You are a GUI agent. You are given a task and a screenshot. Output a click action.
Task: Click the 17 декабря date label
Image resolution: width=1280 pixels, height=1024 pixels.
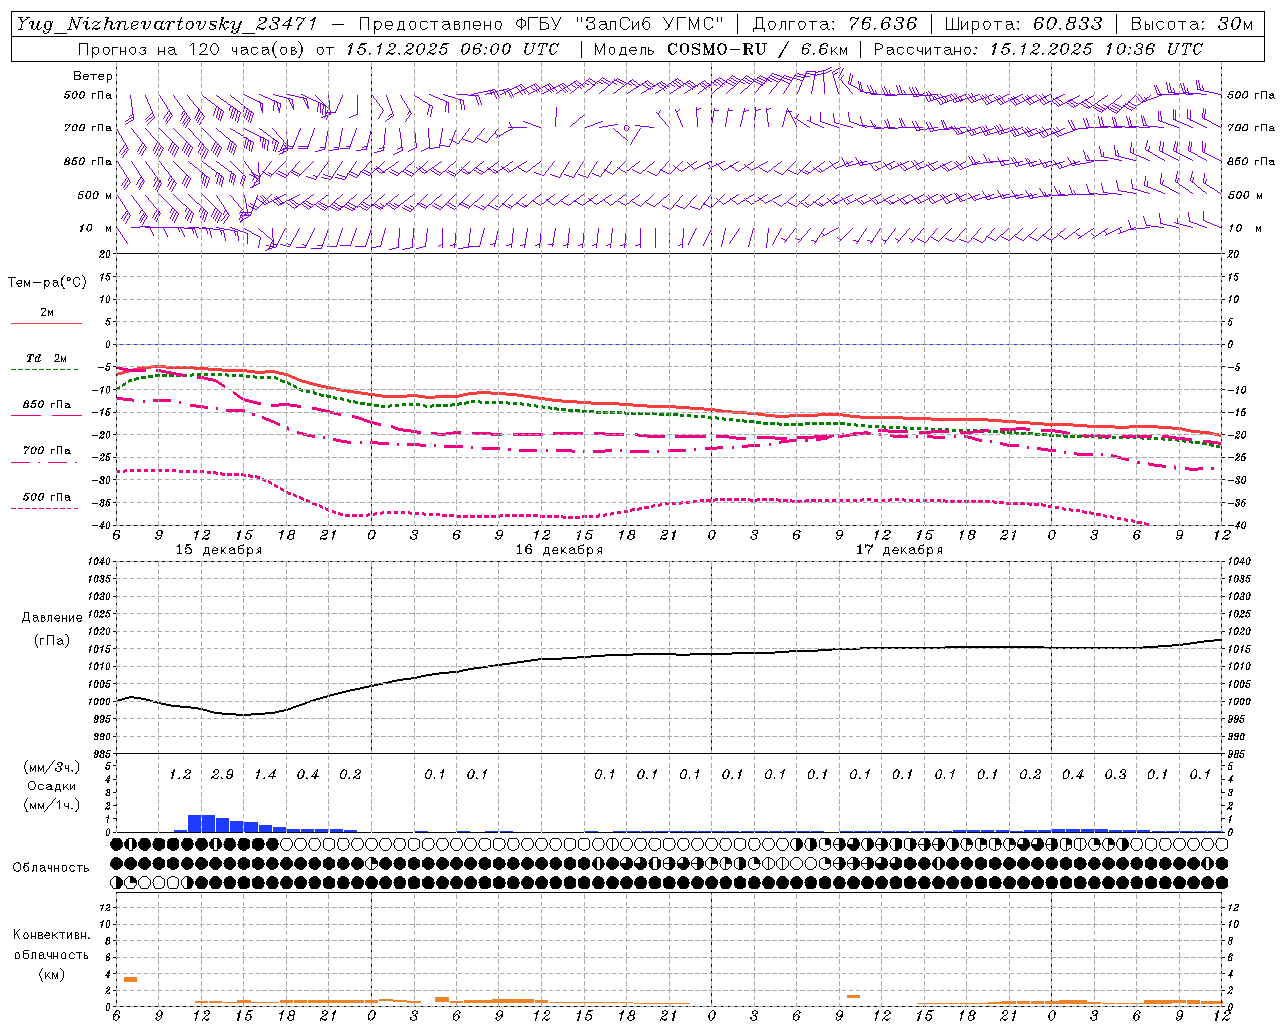(899, 550)
